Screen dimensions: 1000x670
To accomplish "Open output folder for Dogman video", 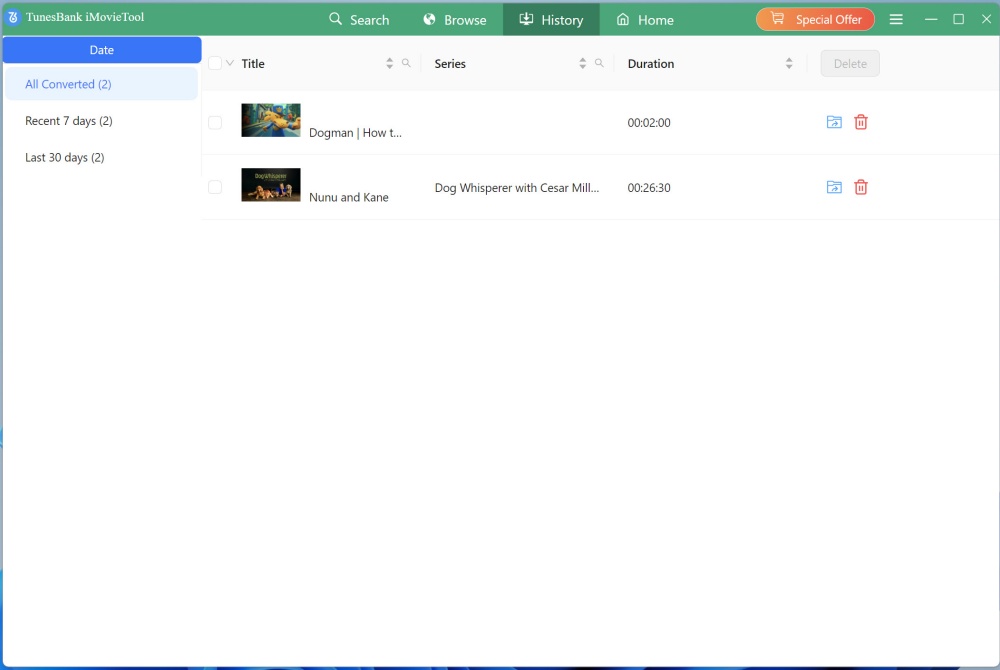I will point(834,122).
